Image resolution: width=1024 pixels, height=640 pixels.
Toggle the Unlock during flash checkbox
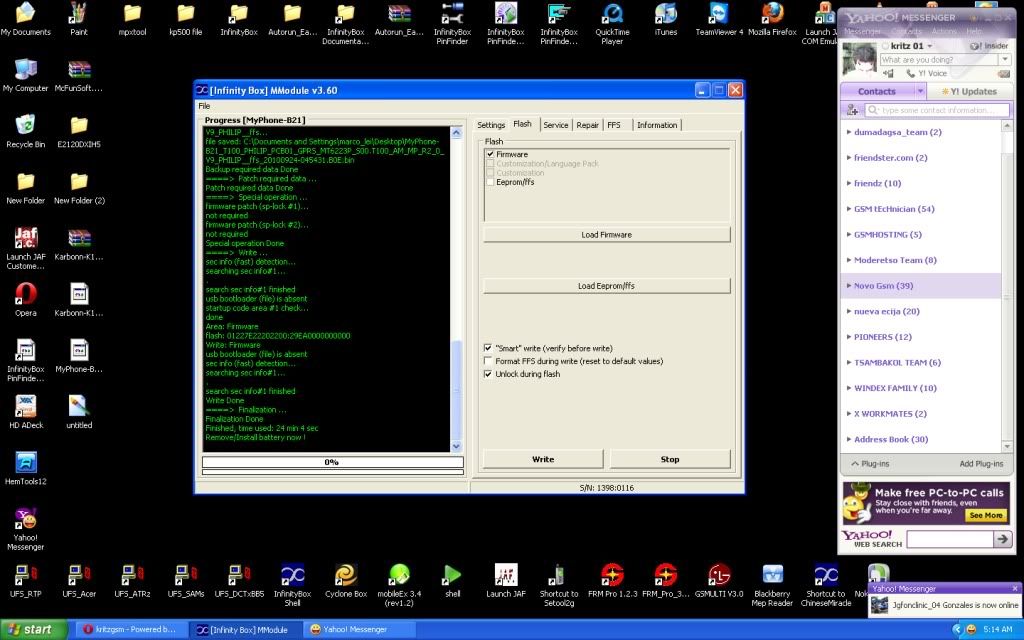click(488, 374)
